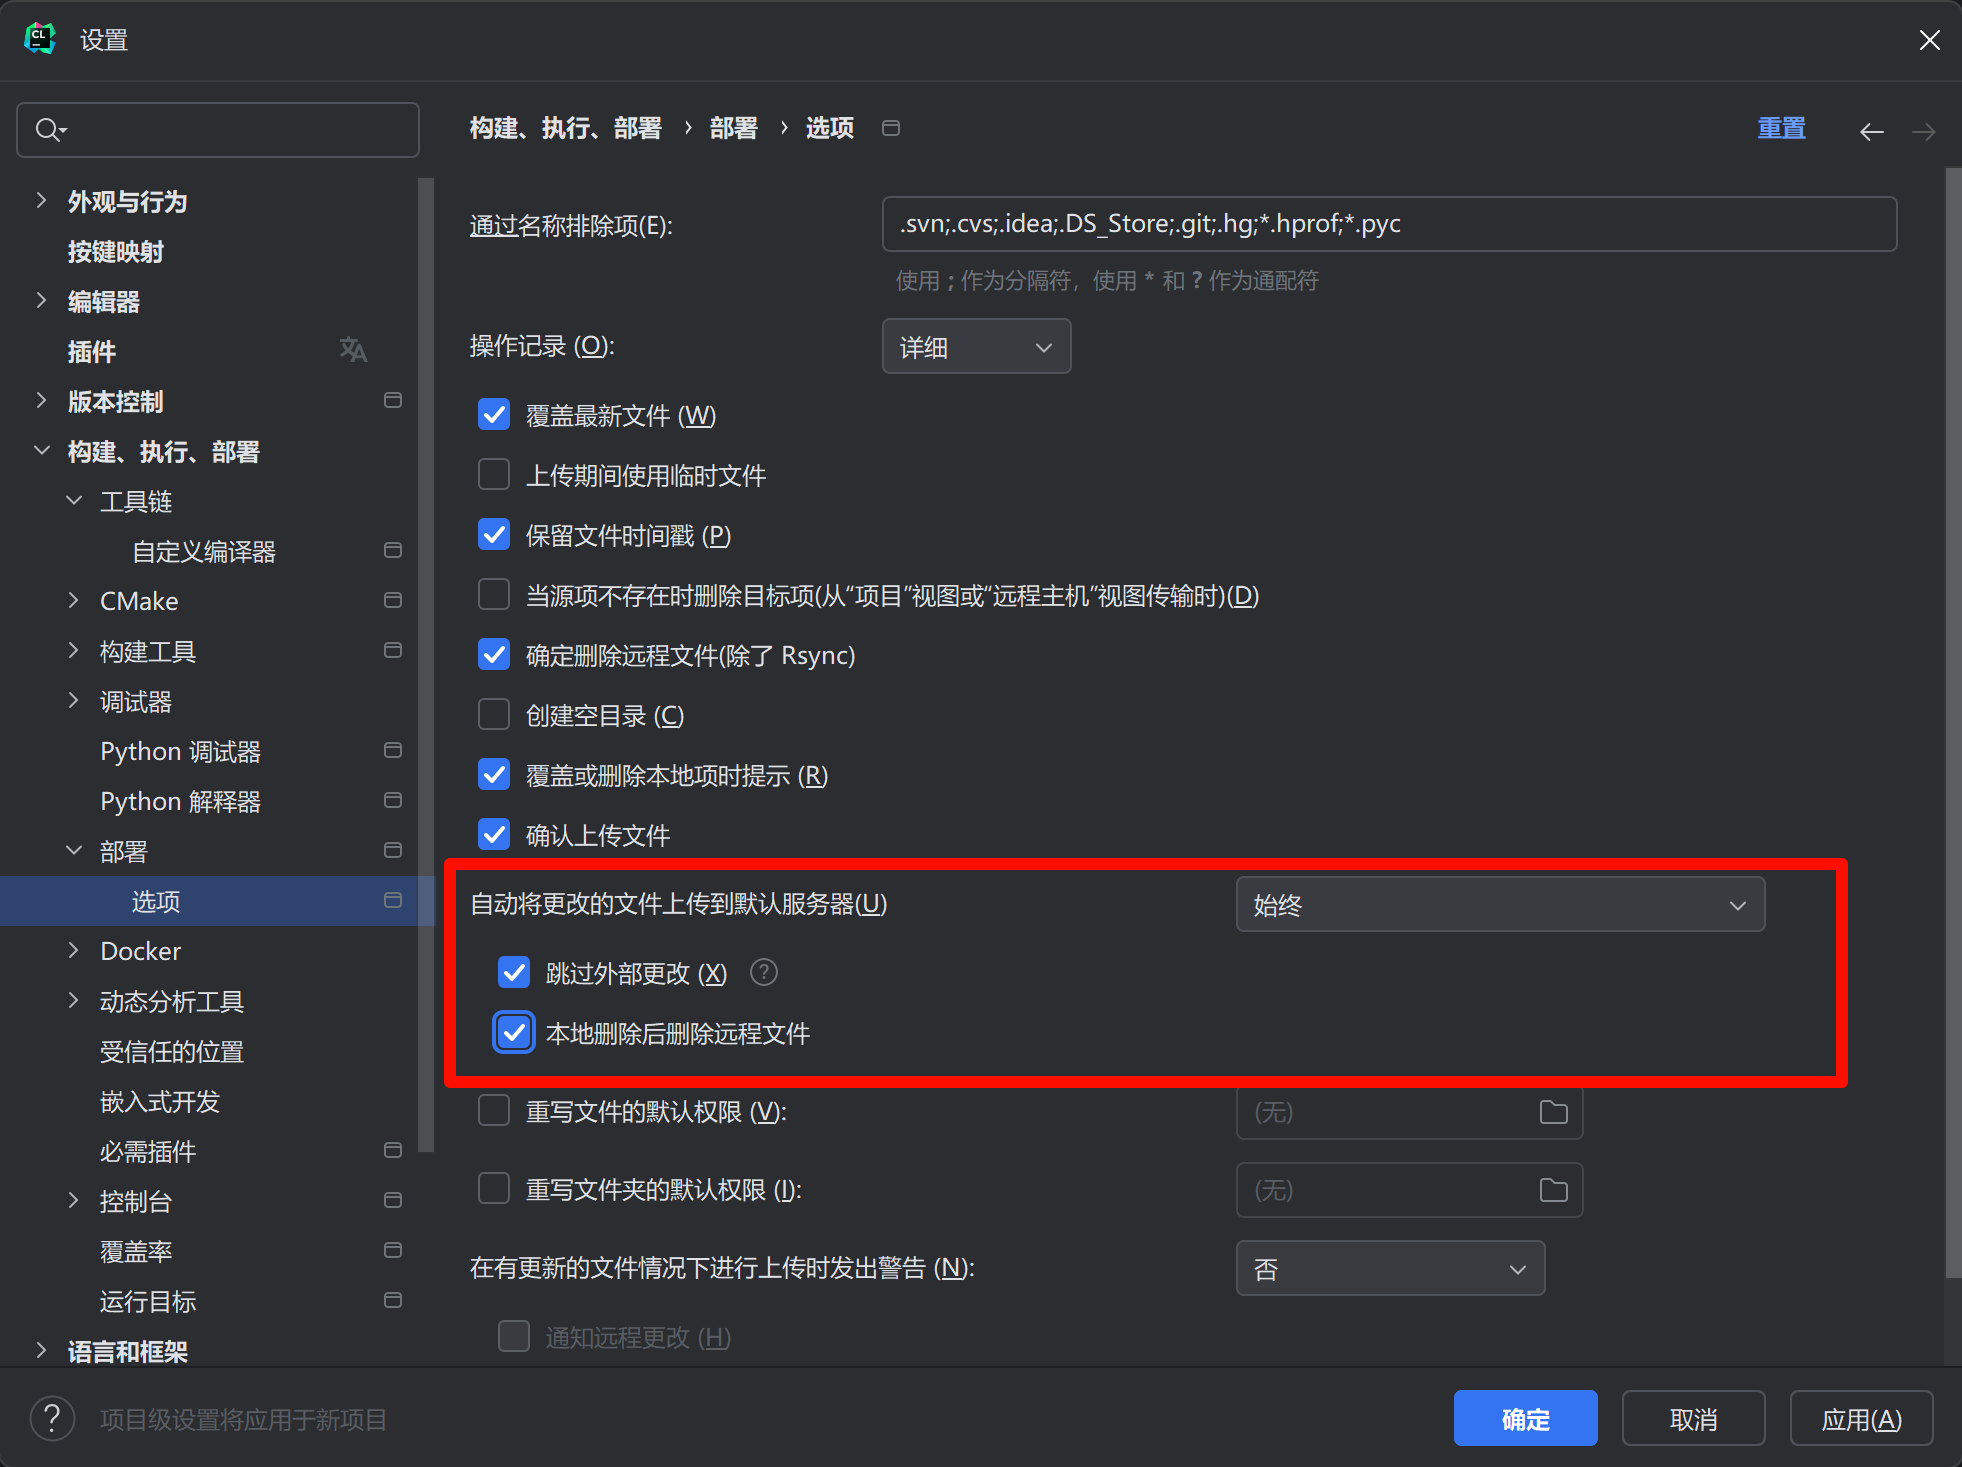
Task: Click folder icon for 重写文件的默认权限 field
Action: 1553,1112
